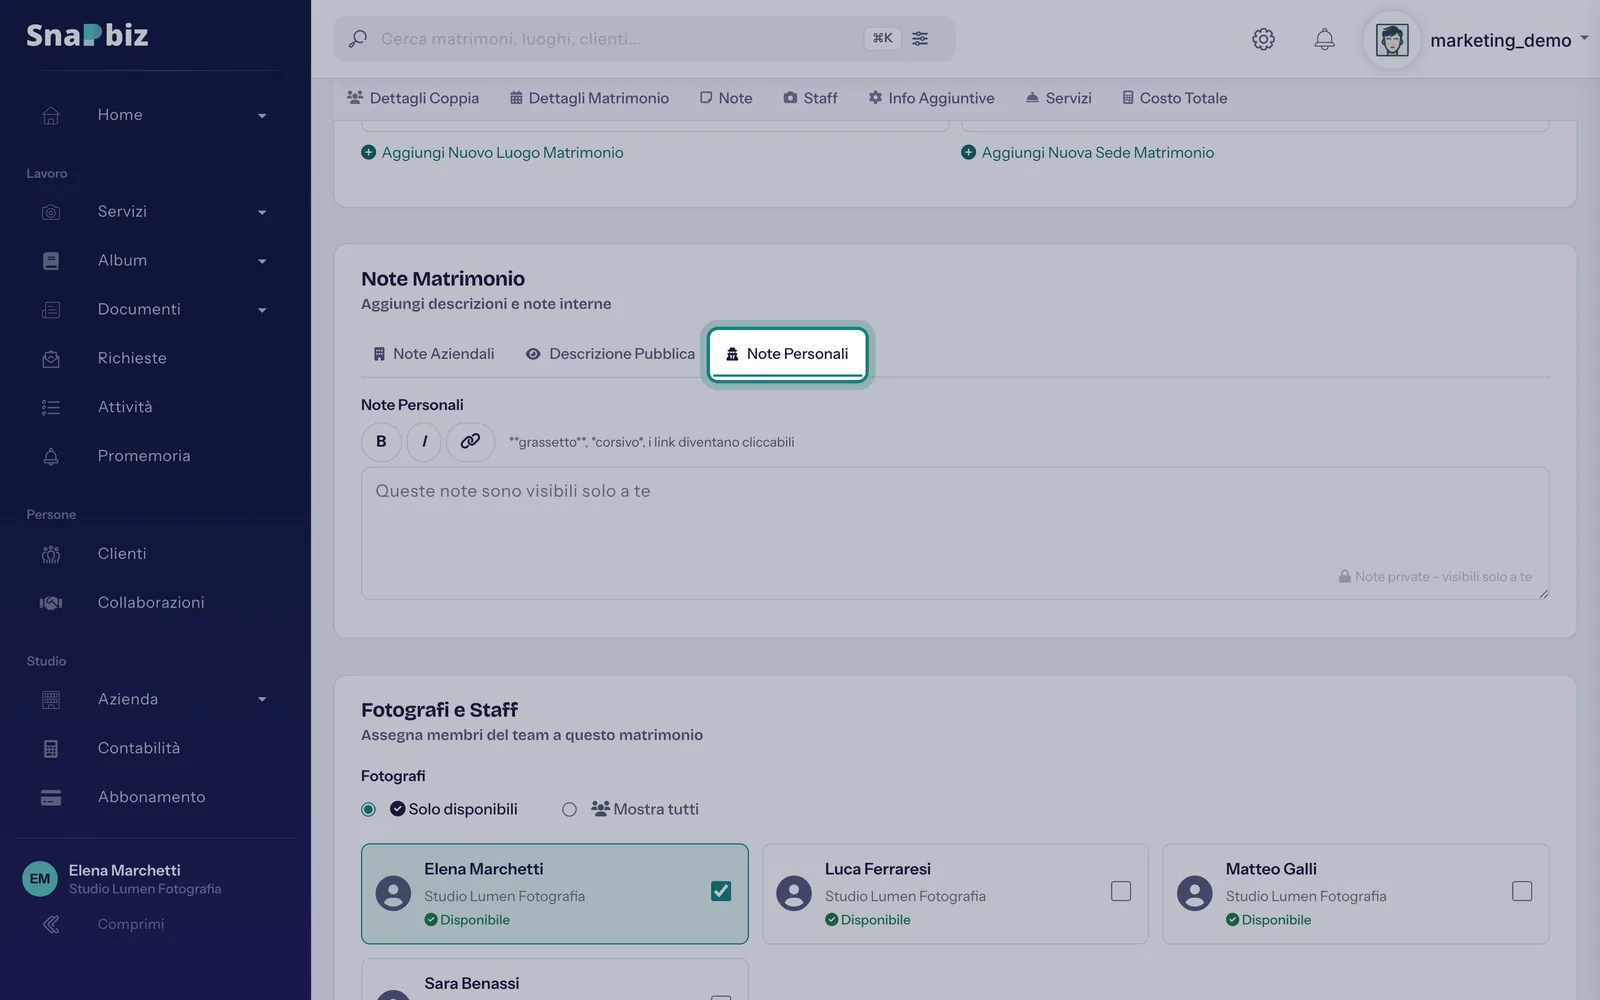This screenshot has width=1600, height=1000.
Task: Go to the Staff section anchor
Action: (x=810, y=98)
